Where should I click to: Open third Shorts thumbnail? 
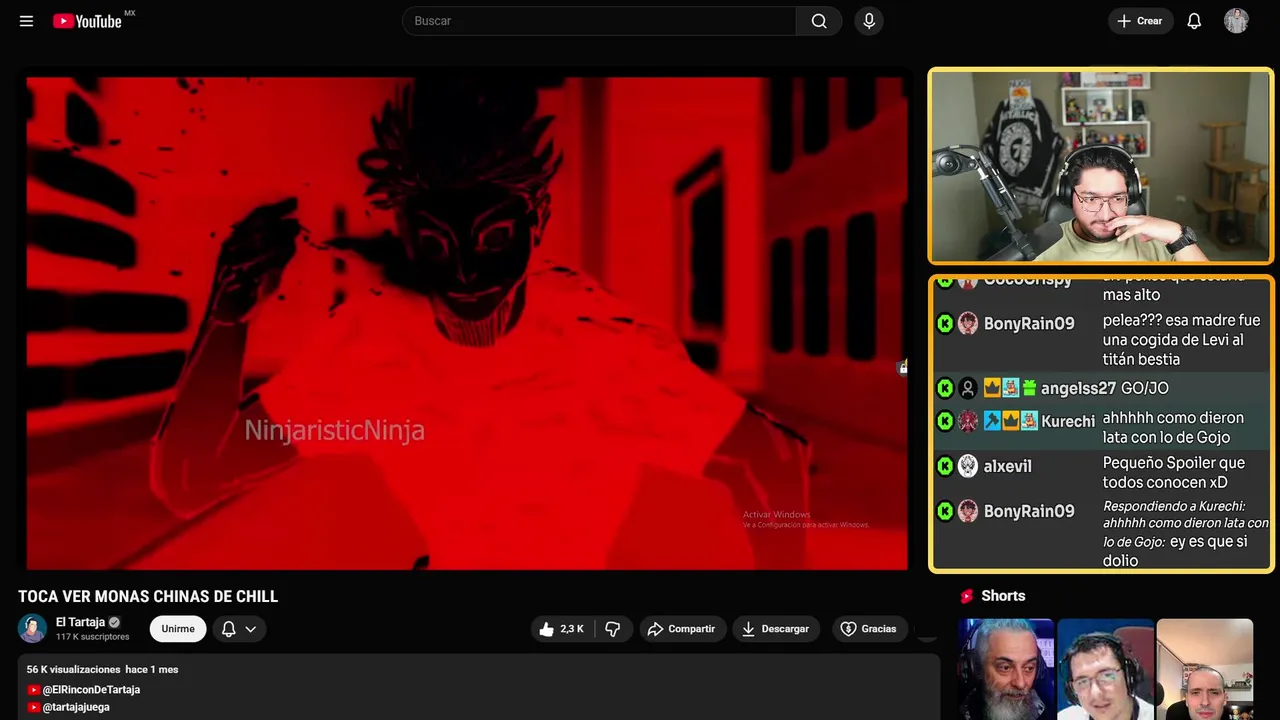[x=1204, y=669]
